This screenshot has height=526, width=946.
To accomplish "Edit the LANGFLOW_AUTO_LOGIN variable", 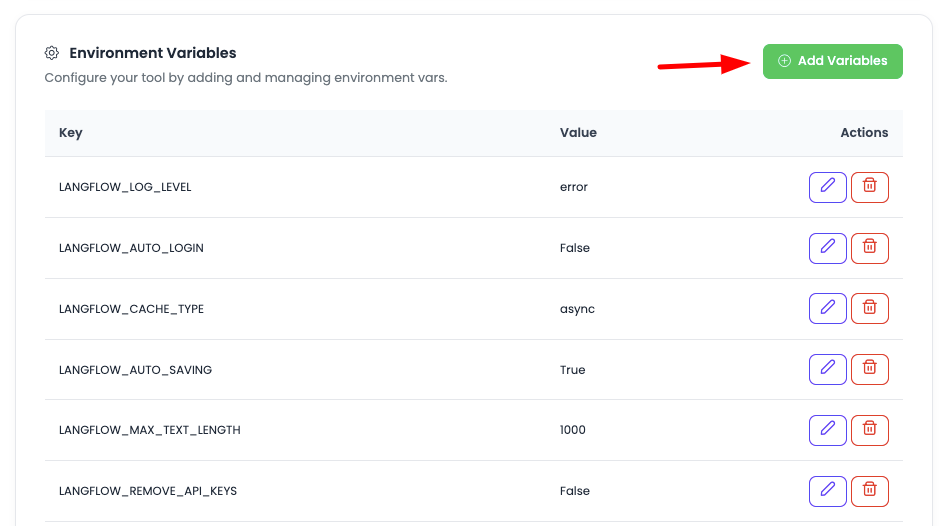I will coord(827,248).
